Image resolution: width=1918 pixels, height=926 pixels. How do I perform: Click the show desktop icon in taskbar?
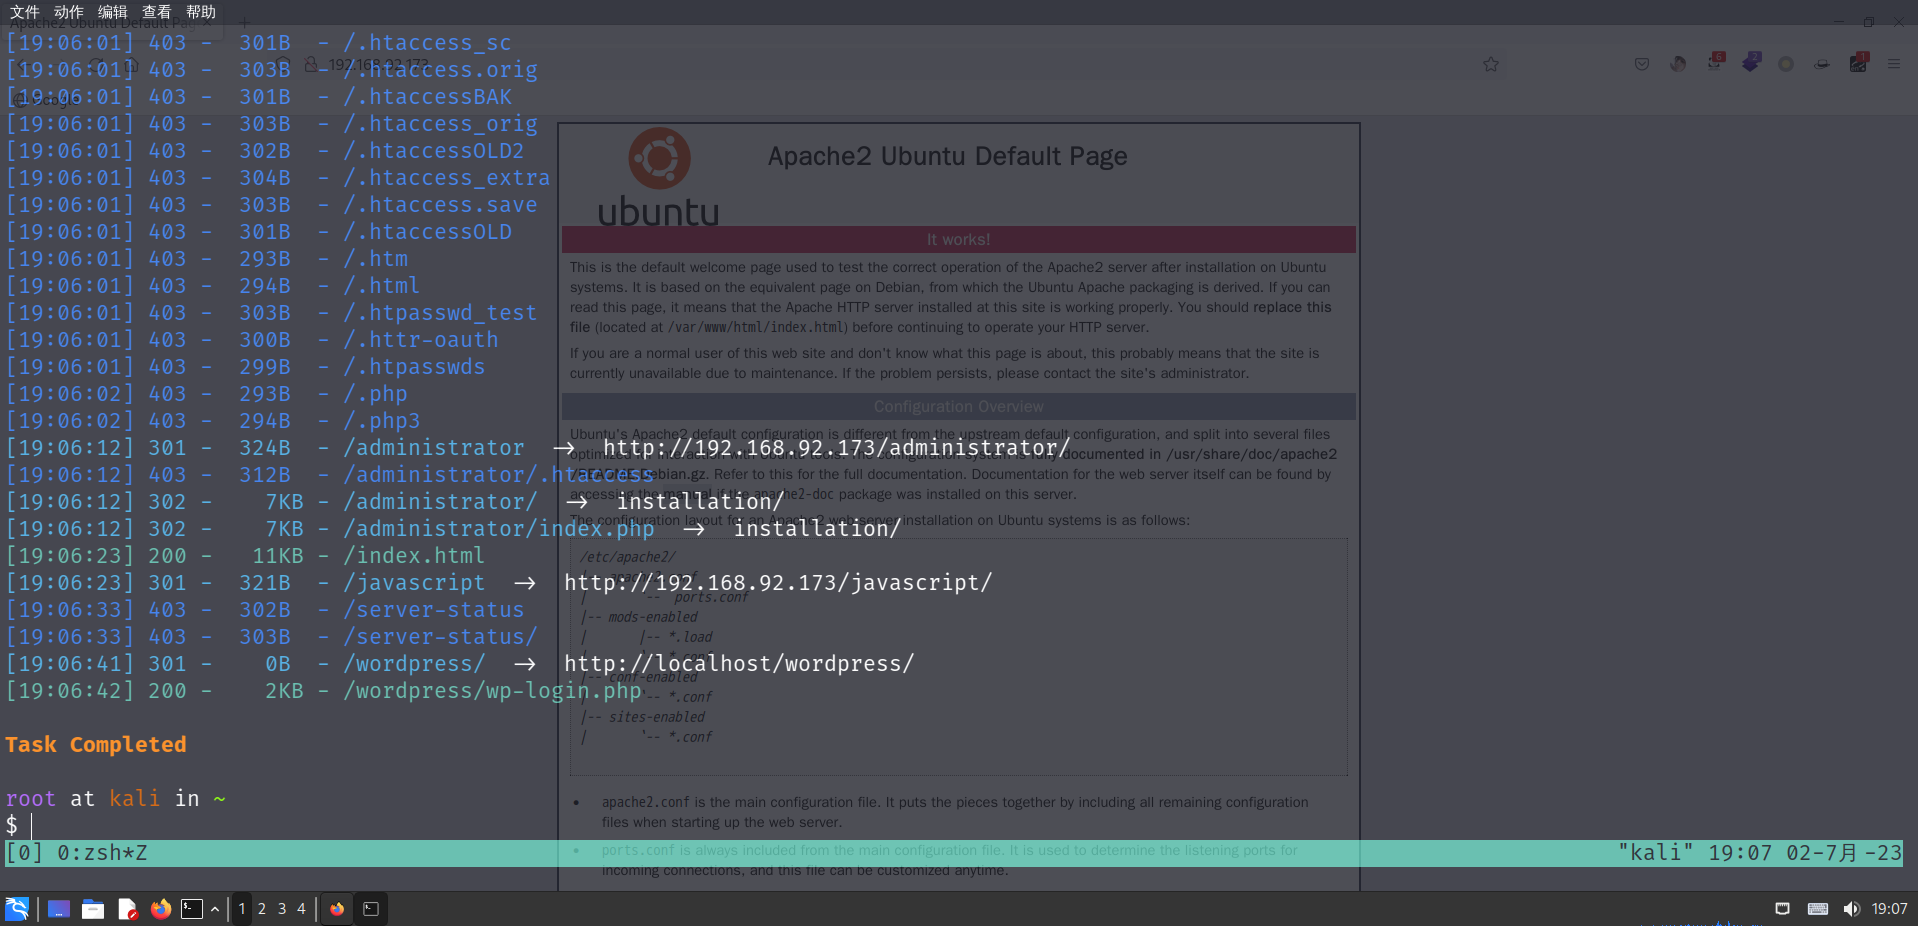[59, 909]
